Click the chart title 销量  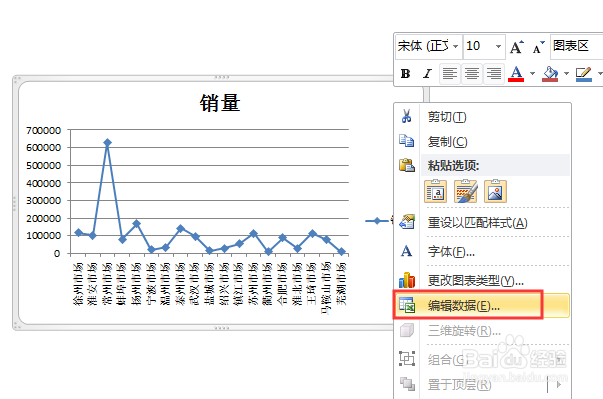220,103
